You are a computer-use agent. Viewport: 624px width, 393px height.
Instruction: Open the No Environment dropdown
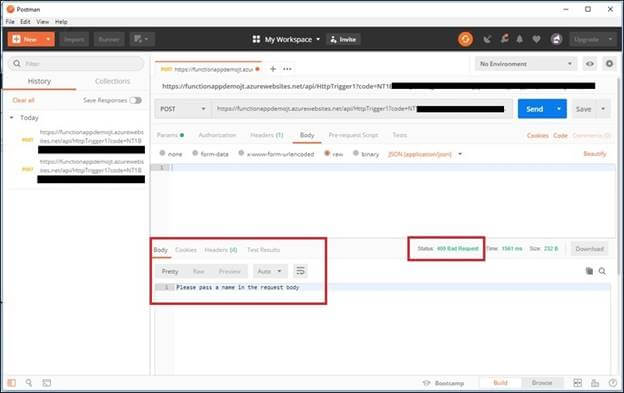point(526,64)
